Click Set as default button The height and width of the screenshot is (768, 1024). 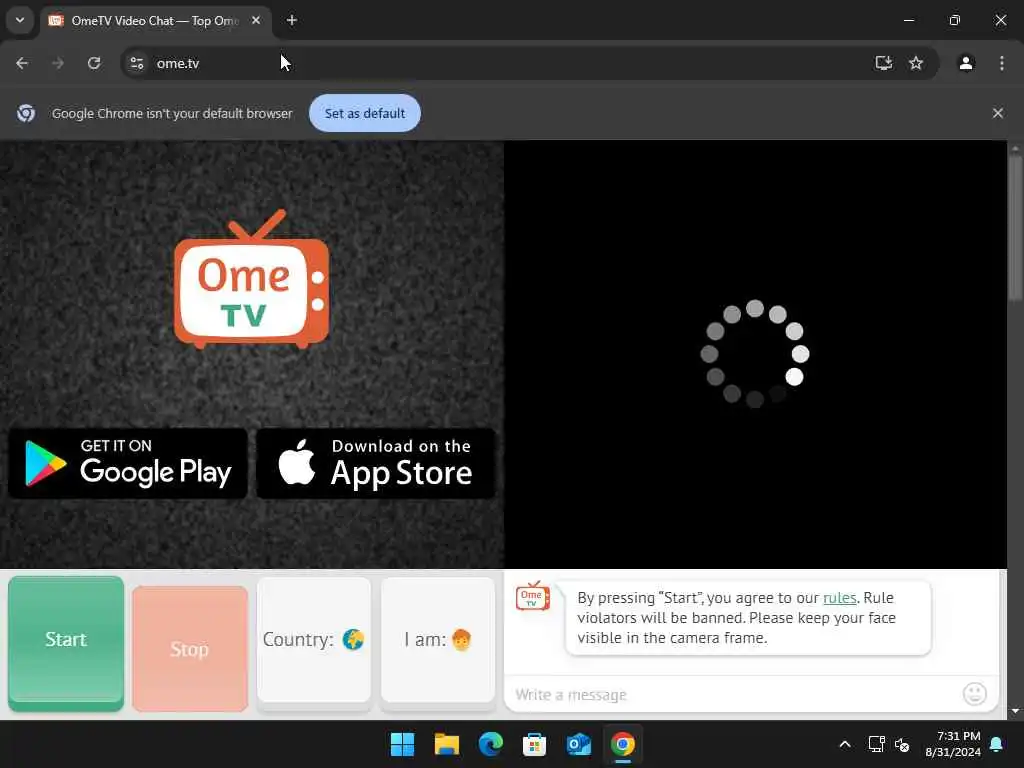pyautogui.click(x=364, y=113)
